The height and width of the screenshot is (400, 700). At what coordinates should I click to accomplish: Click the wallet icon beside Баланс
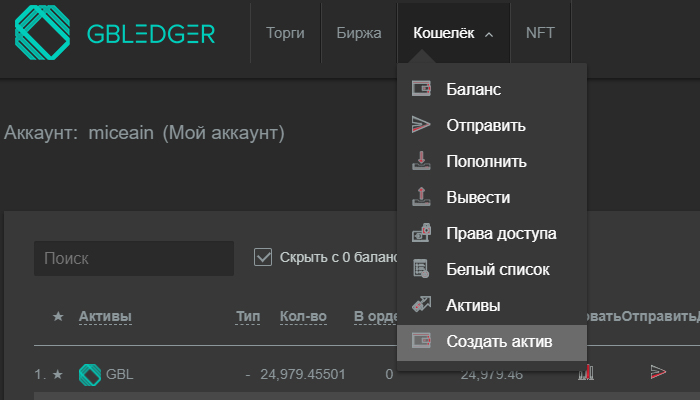(421, 88)
